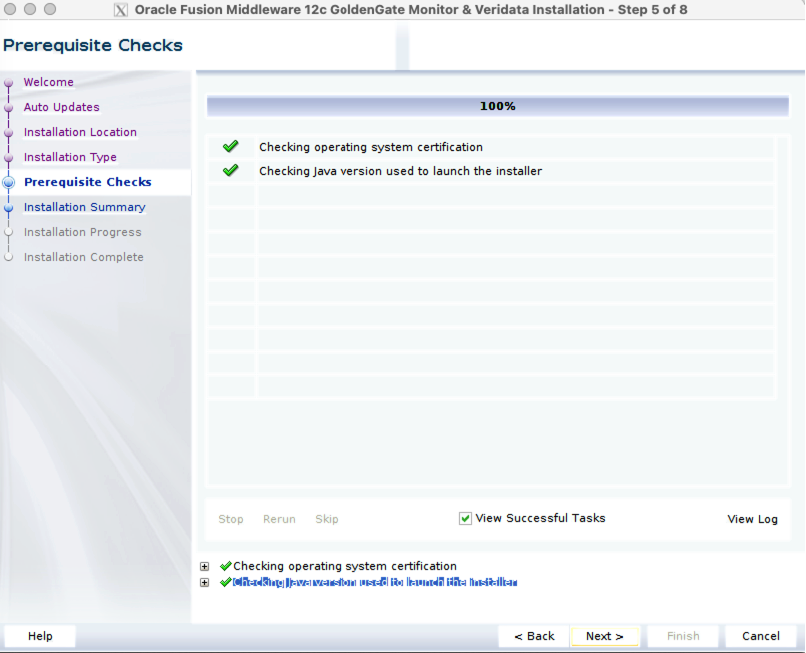Click the 100% progress bar
806x653 pixels.
click(x=498, y=106)
